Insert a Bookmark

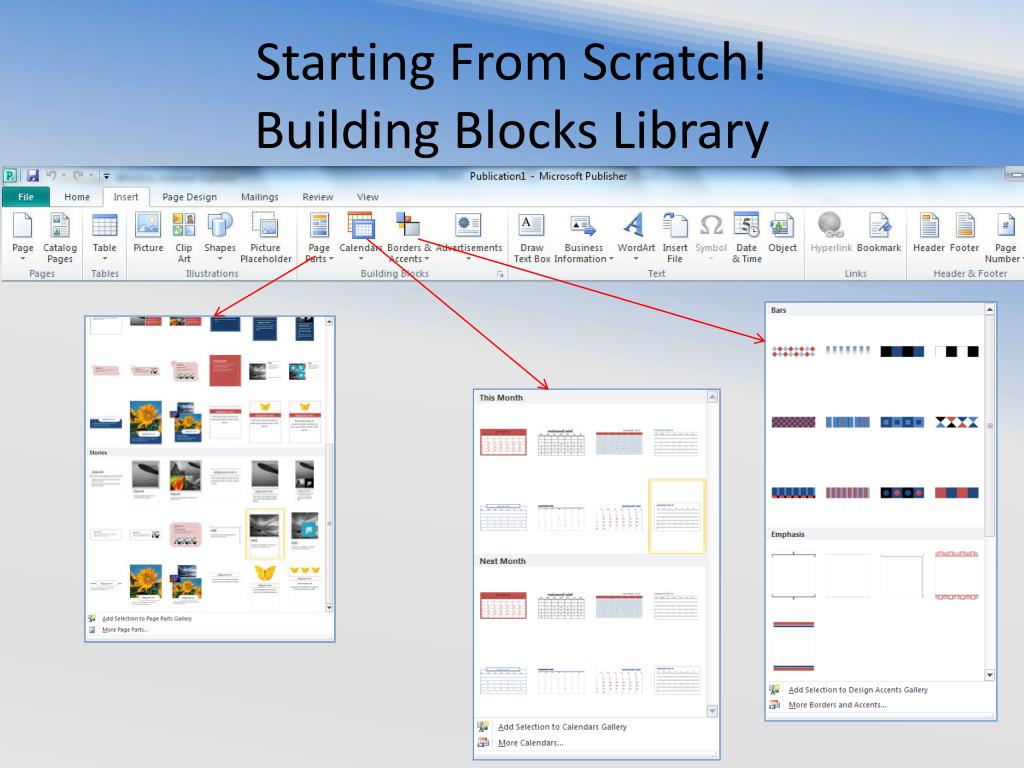pyautogui.click(x=879, y=233)
